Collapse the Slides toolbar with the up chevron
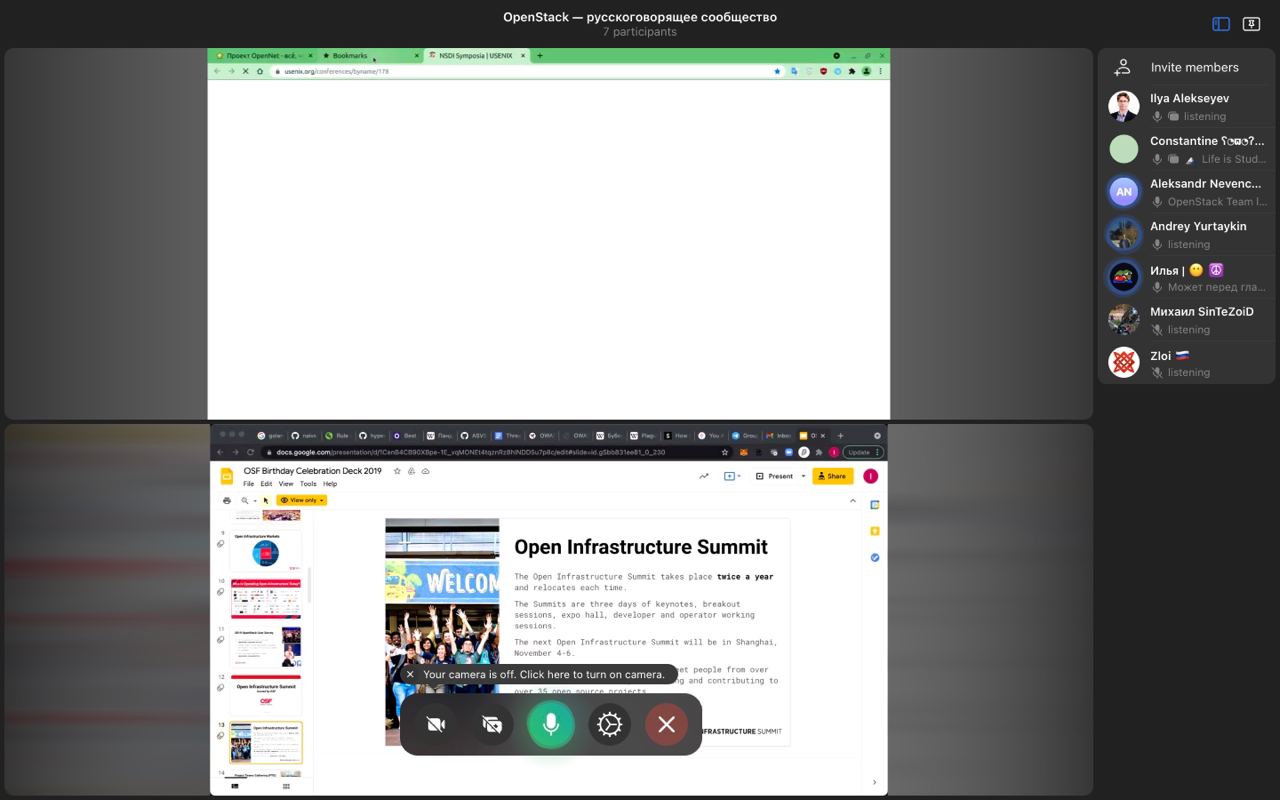This screenshot has width=1280, height=800. (x=853, y=500)
